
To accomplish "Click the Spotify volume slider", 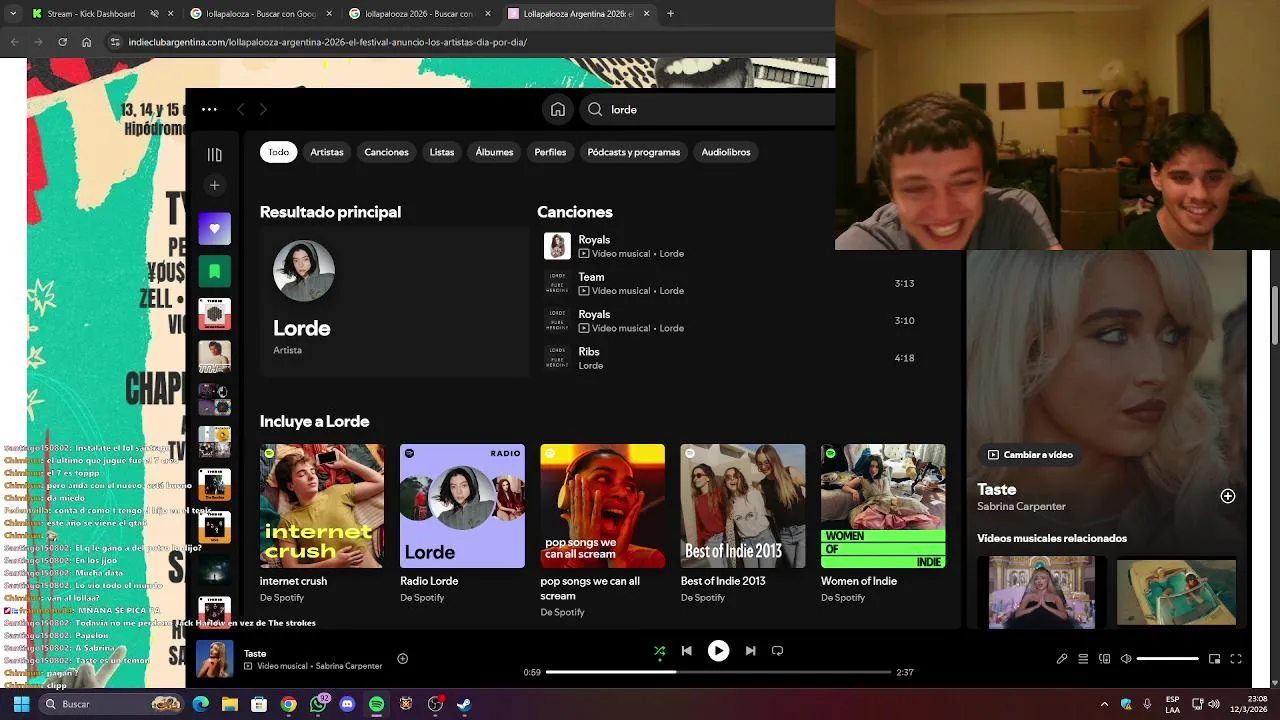I will click(x=1167, y=659).
